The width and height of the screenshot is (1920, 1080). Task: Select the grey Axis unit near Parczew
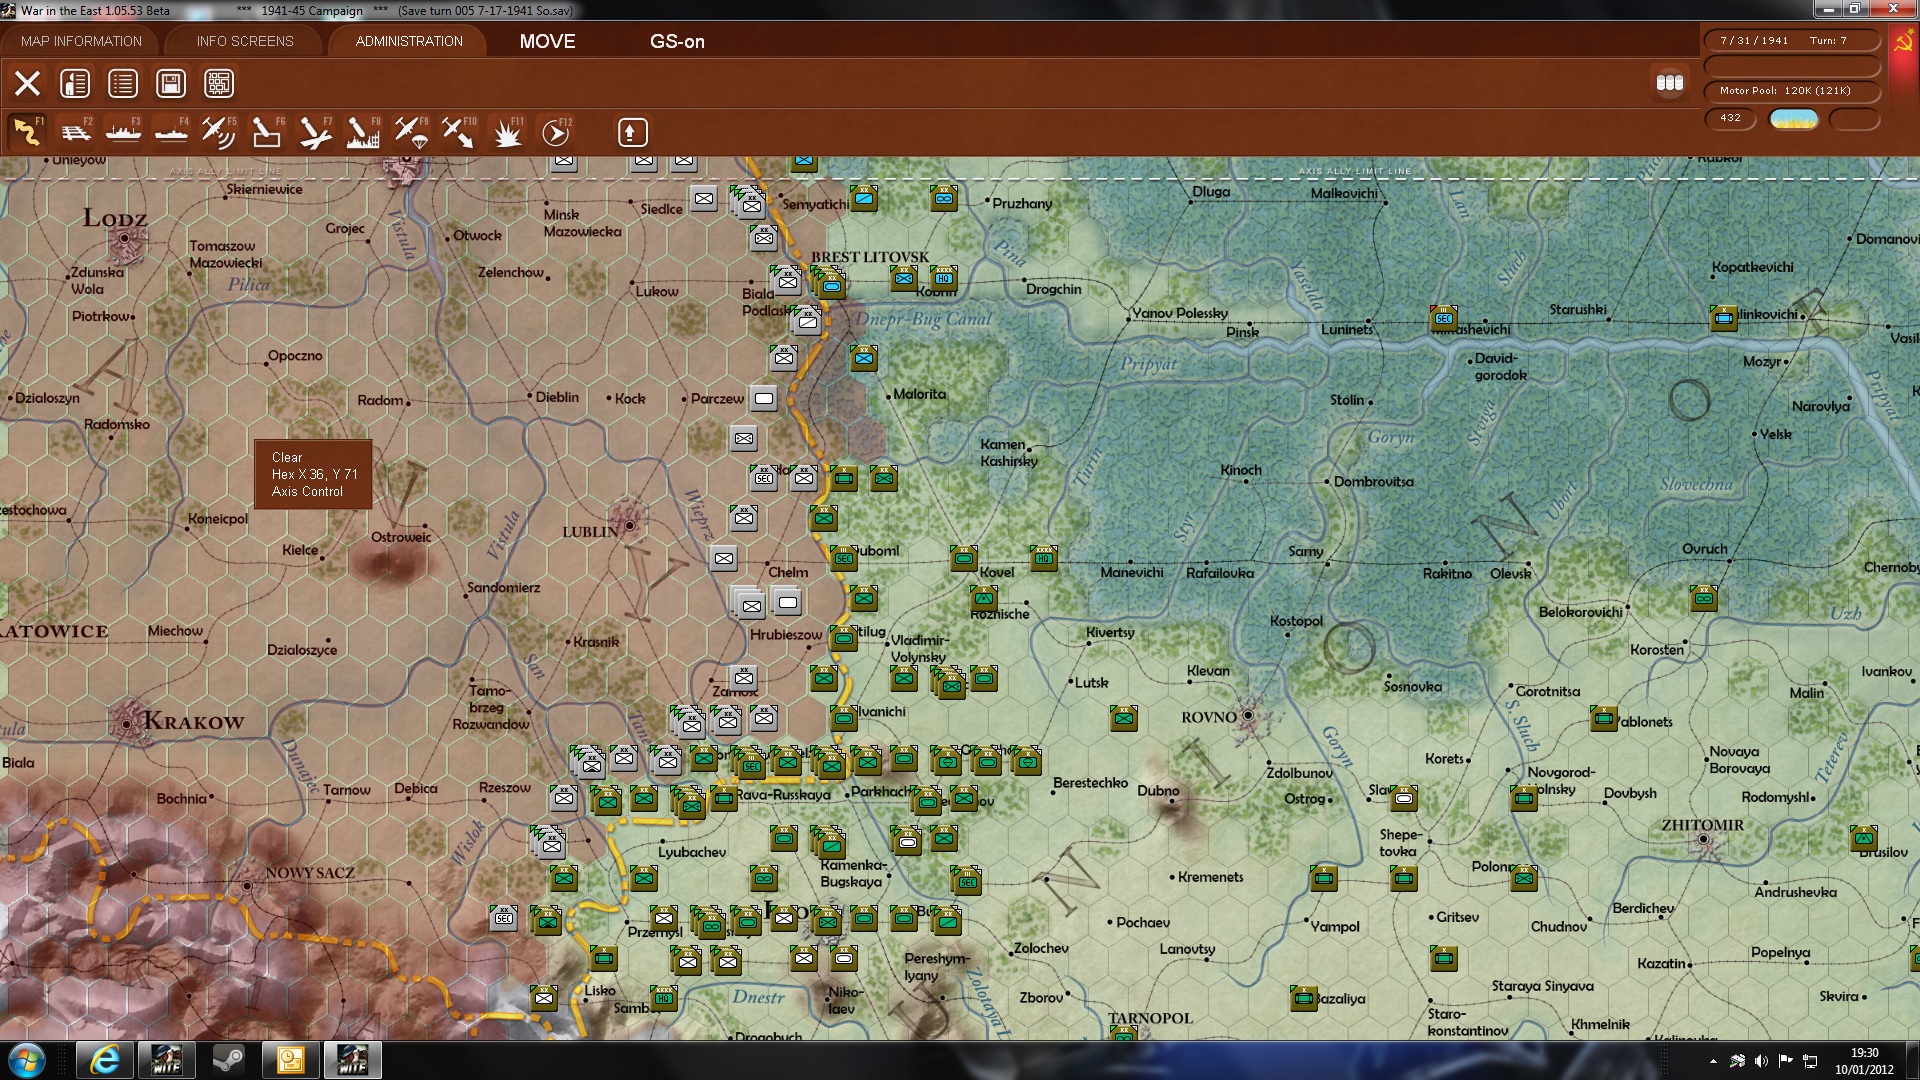pyautogui.click(x=763, y=398)
